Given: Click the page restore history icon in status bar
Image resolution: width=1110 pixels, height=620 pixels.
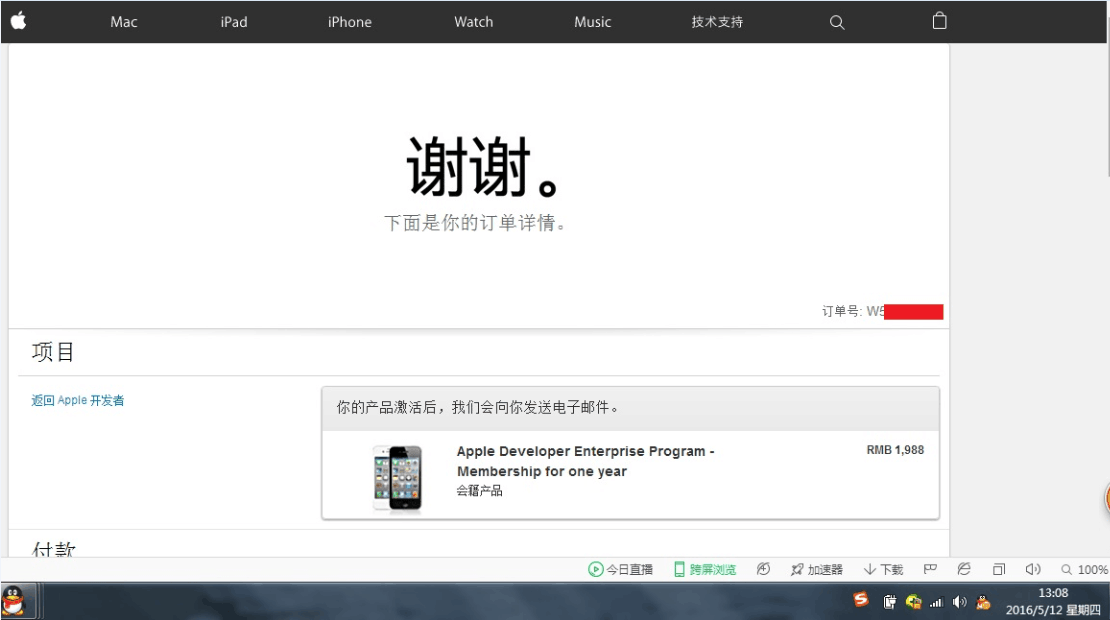Looking at the screenshot, I should point(763,569).
